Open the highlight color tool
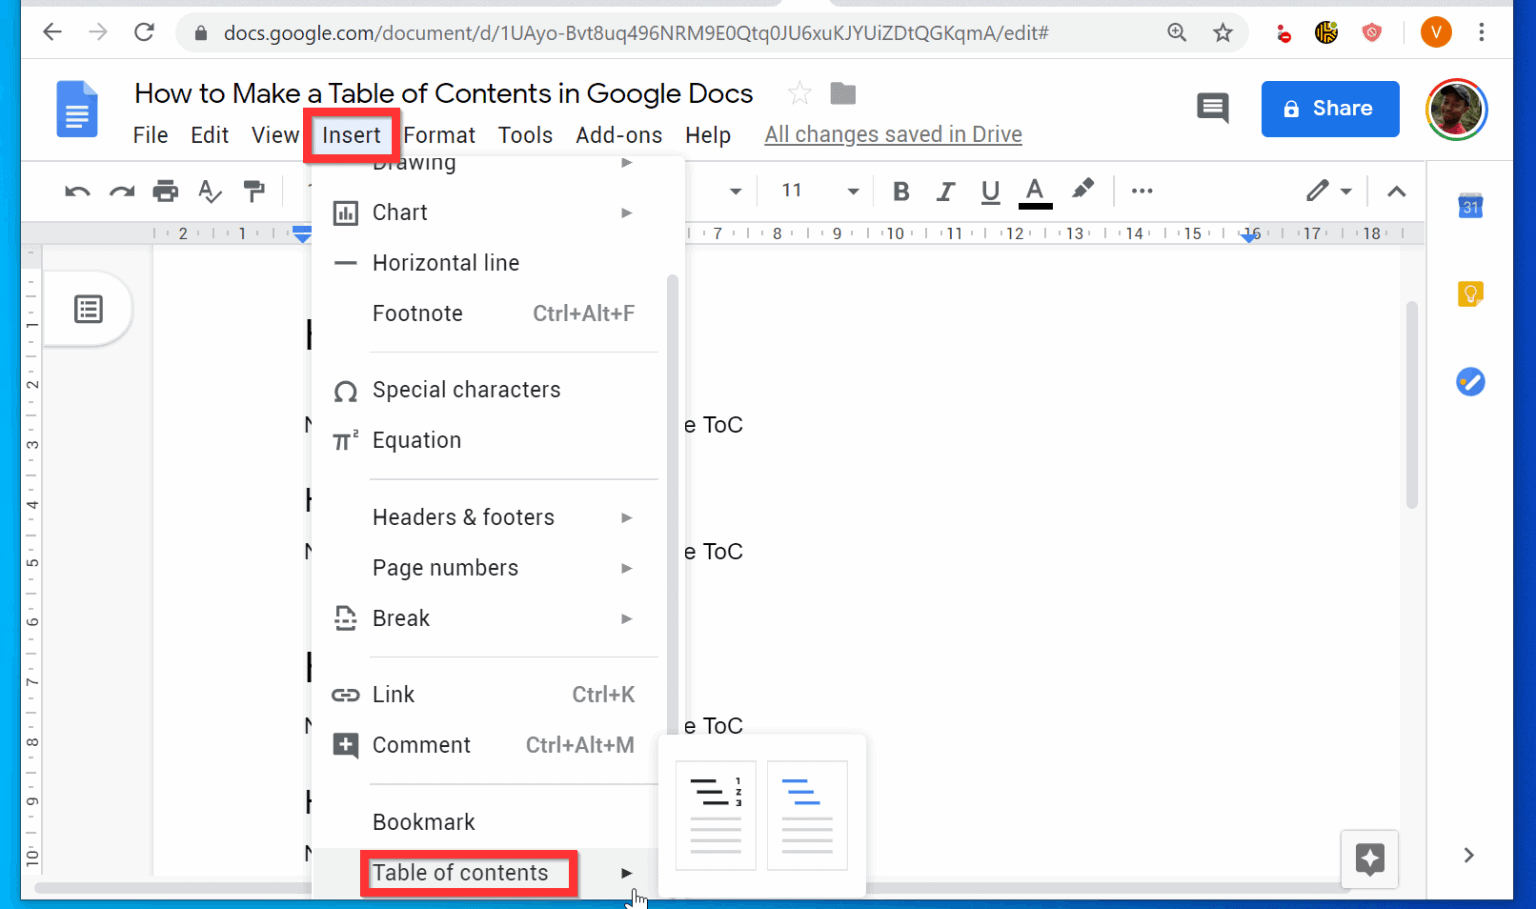The width and height of the screenshot is (1536, 909). pyautogui.click(x=1082, y=190)
